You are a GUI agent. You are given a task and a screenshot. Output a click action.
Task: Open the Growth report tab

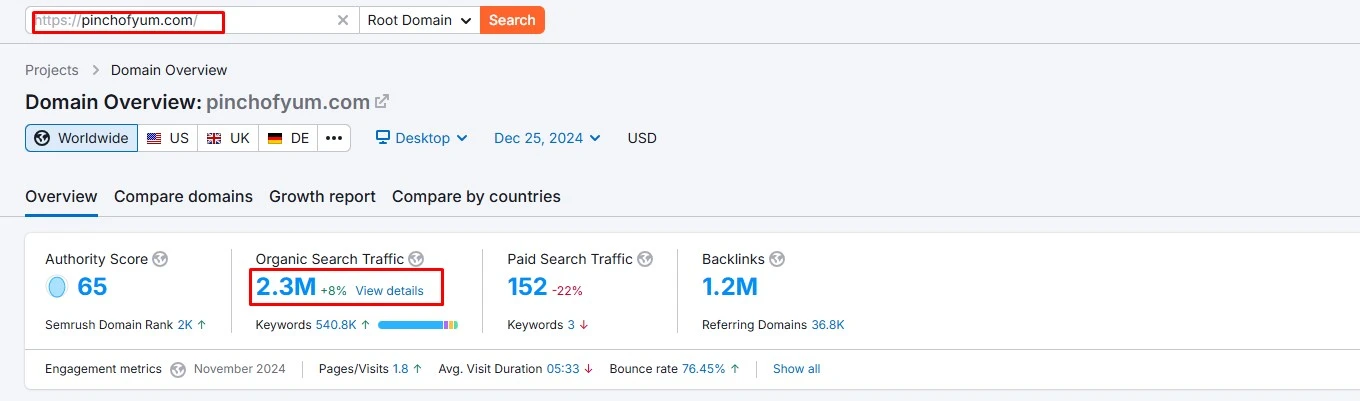click(322, 196)
